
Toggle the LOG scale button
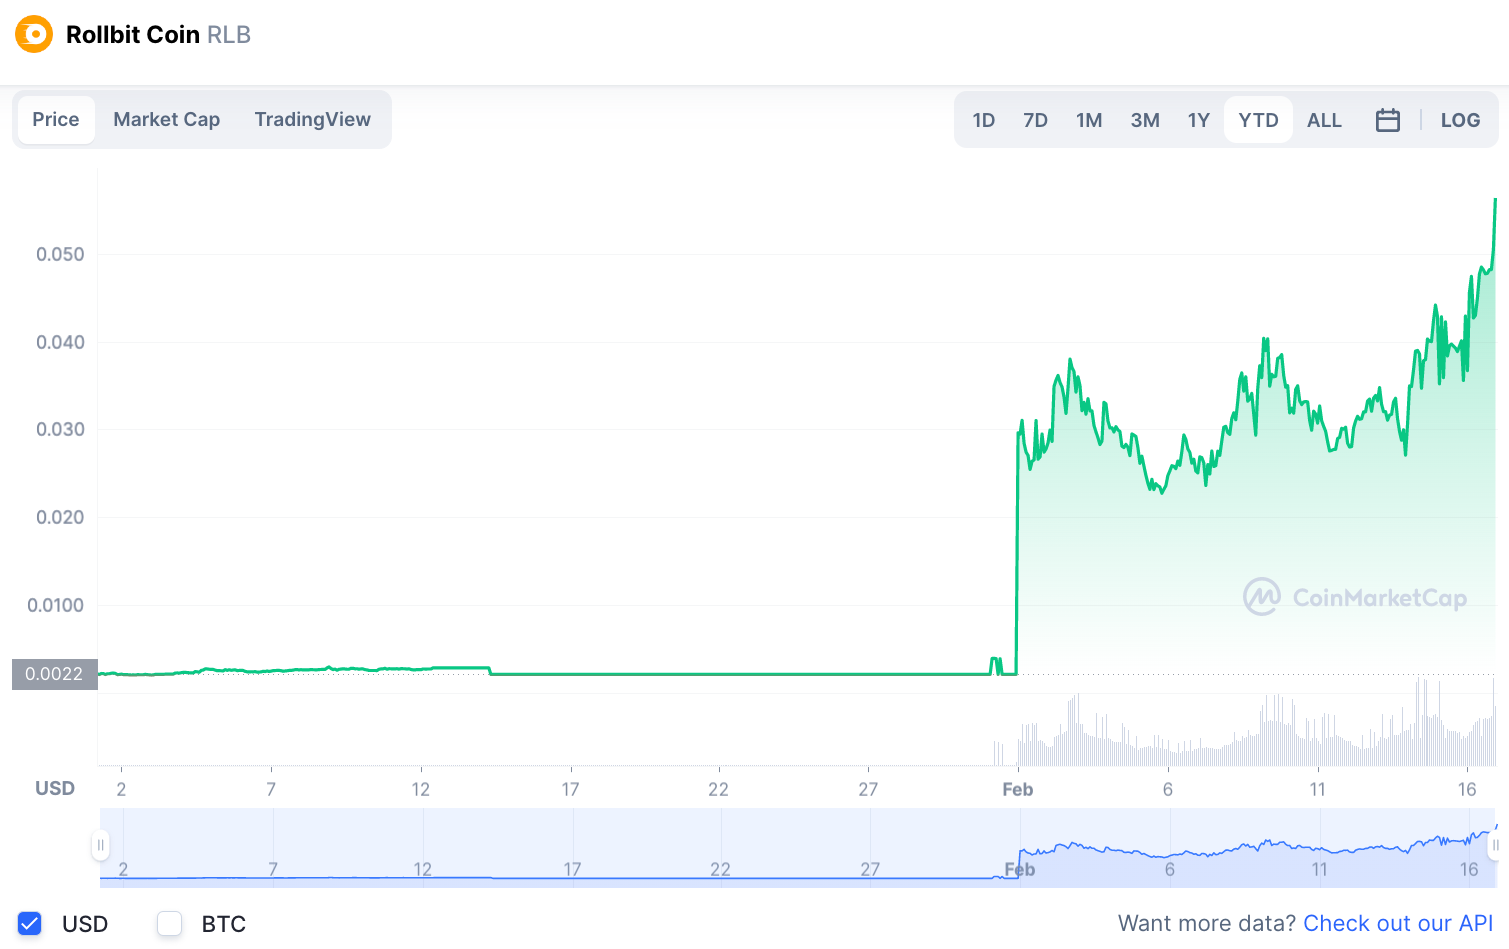(x=1460, y=120)
